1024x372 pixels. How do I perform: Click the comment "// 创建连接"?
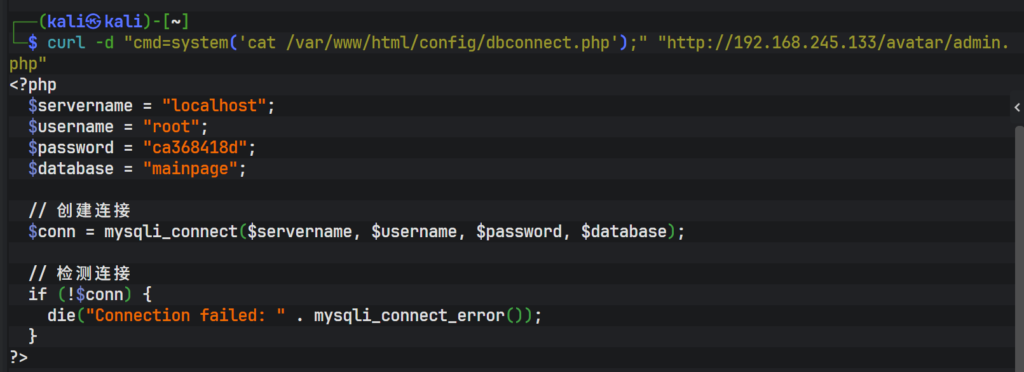click(80, 211)
